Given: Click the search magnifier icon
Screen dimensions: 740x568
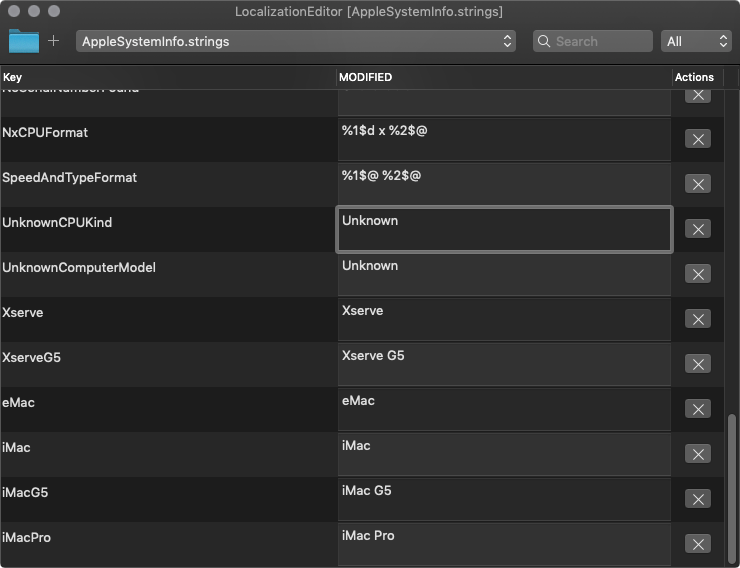Looking at the screenshot, I should (x=544, y=42).
